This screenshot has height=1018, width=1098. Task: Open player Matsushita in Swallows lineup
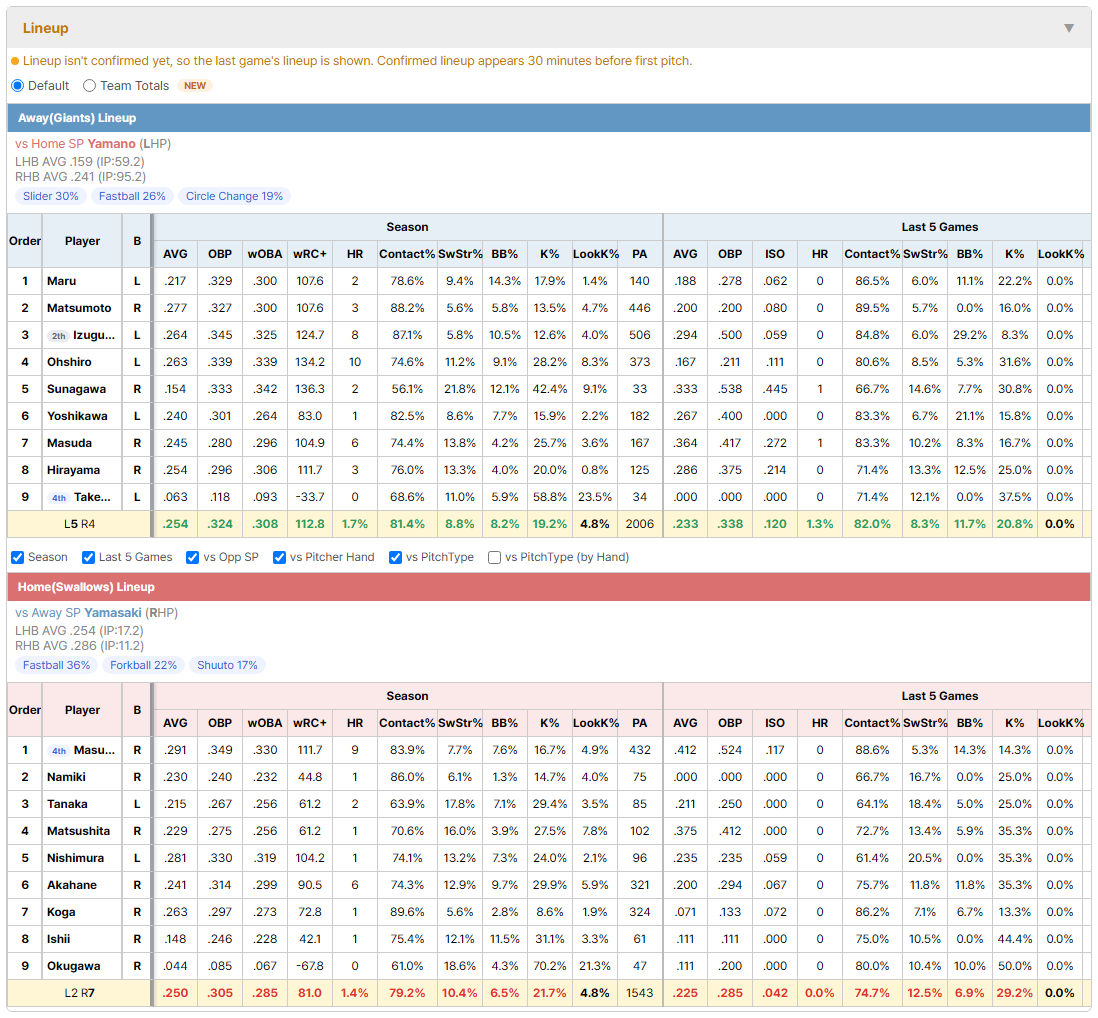[78, 831]
